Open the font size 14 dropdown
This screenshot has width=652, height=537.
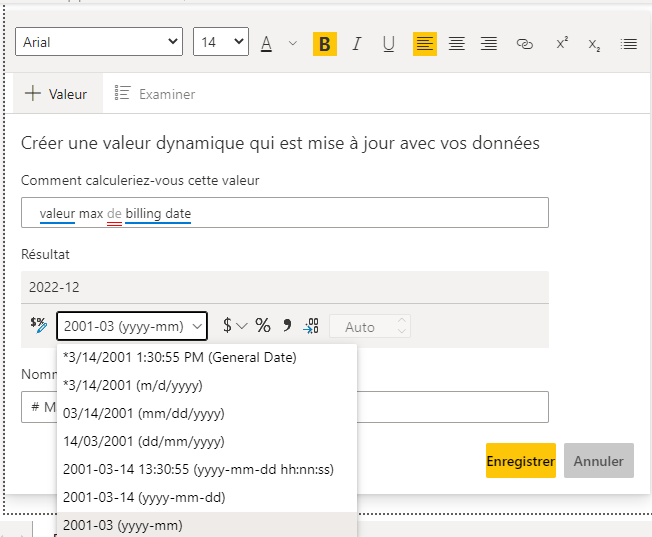point(221,42)
